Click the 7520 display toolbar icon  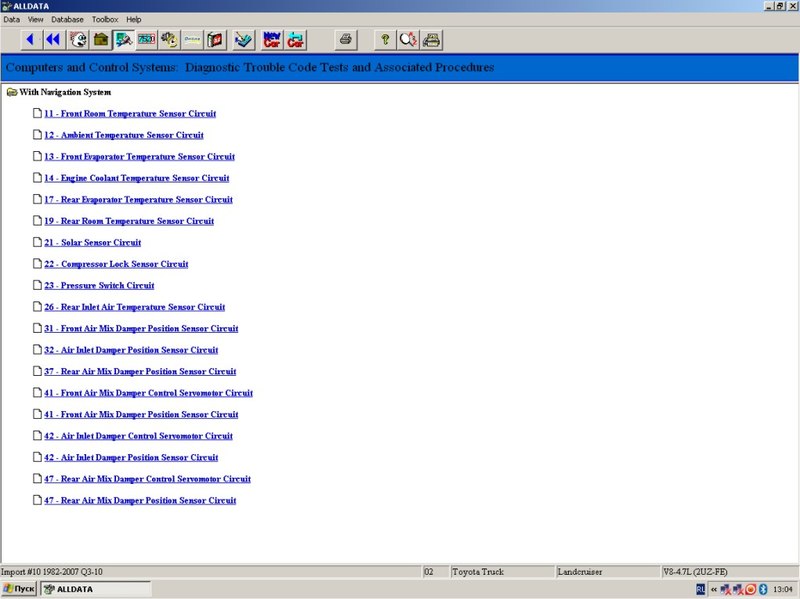click(147, 40)
